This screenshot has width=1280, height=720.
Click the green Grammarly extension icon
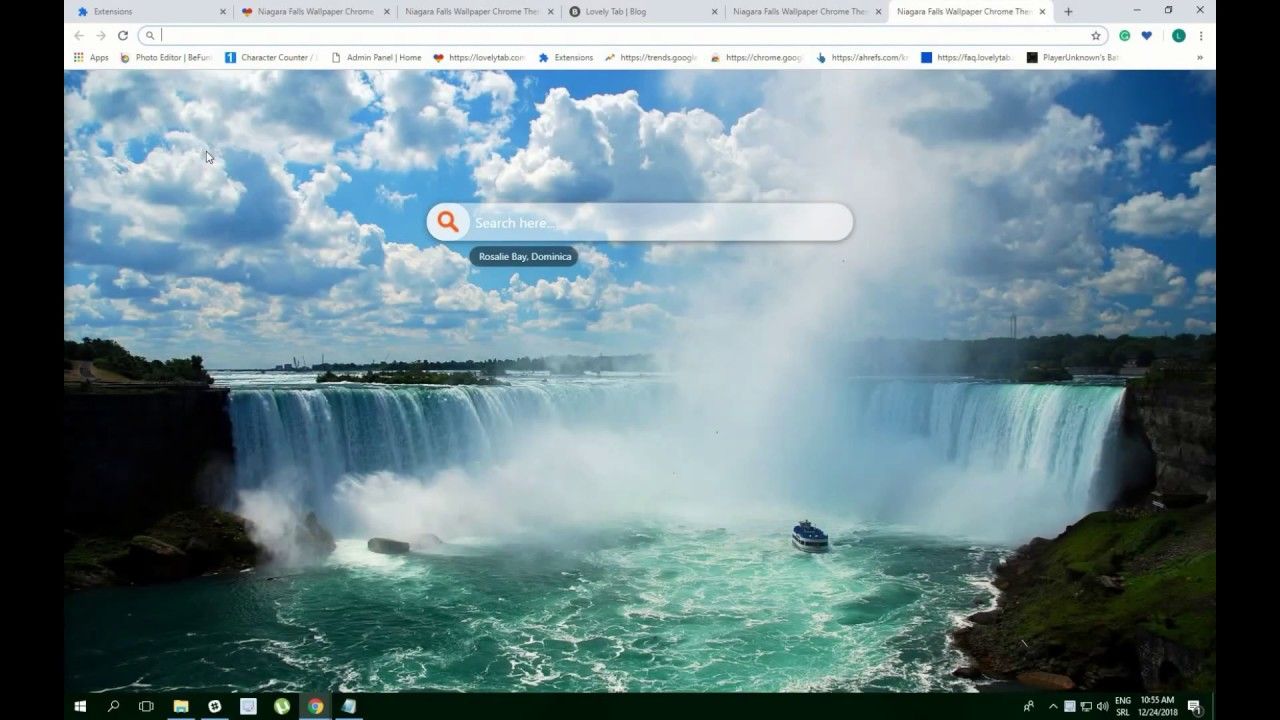[1125, 35]
